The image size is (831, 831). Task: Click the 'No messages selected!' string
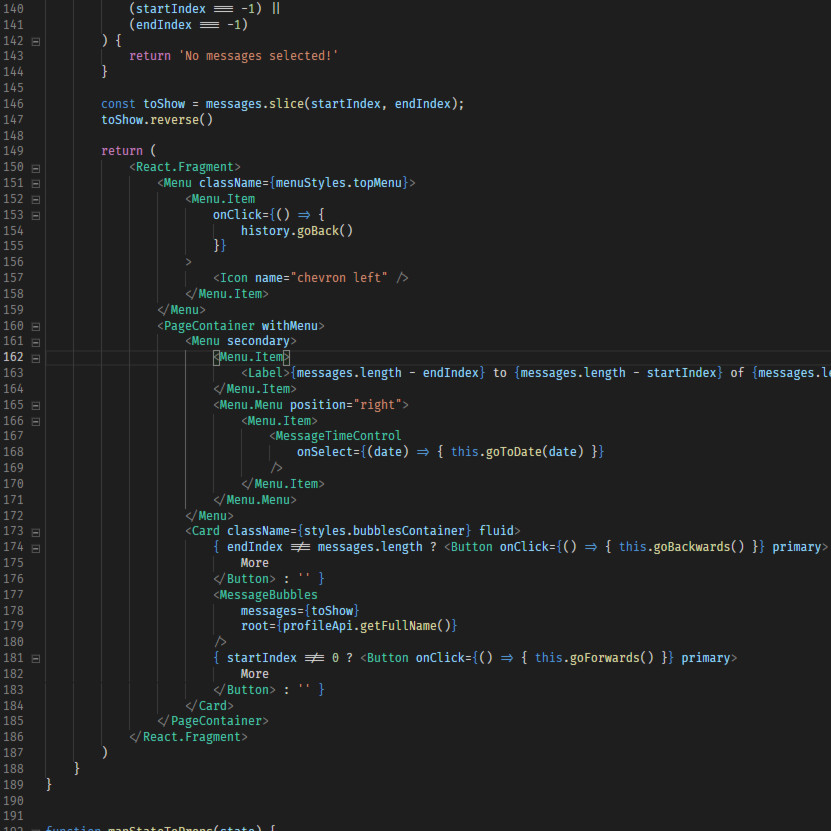[258, 57]
